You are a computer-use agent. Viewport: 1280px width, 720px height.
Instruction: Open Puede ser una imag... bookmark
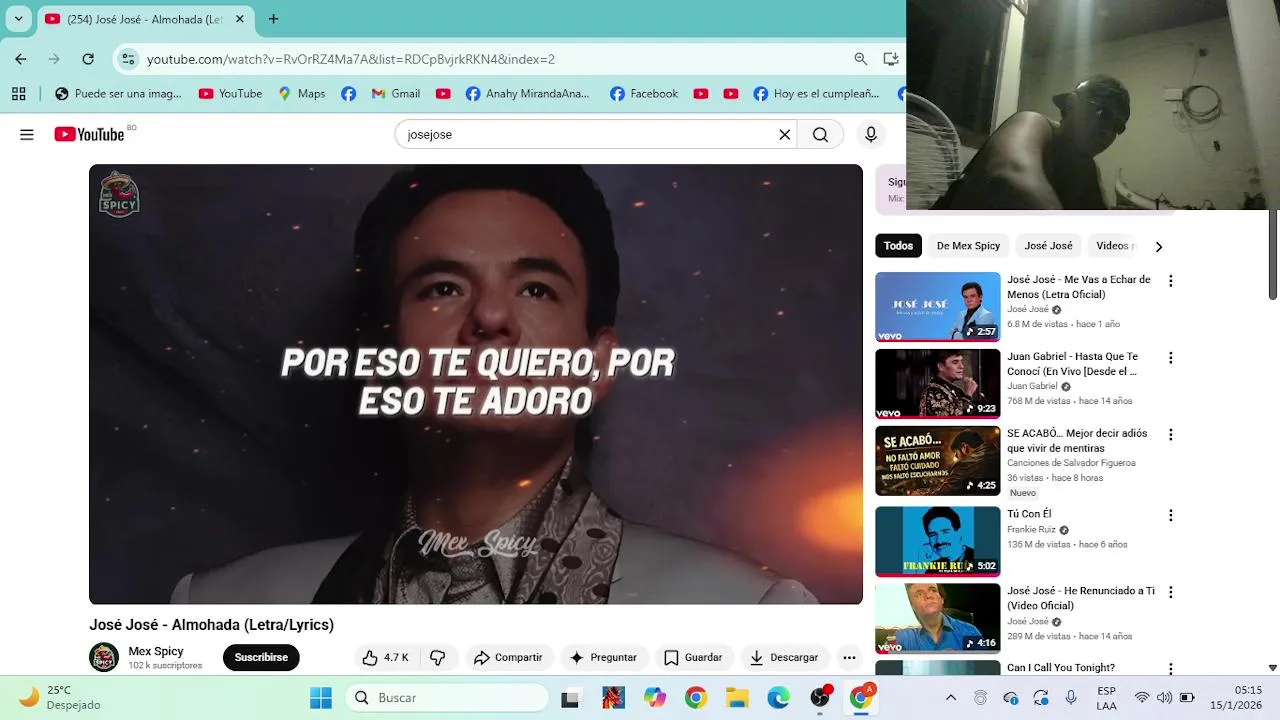click(x=118, y=93)
